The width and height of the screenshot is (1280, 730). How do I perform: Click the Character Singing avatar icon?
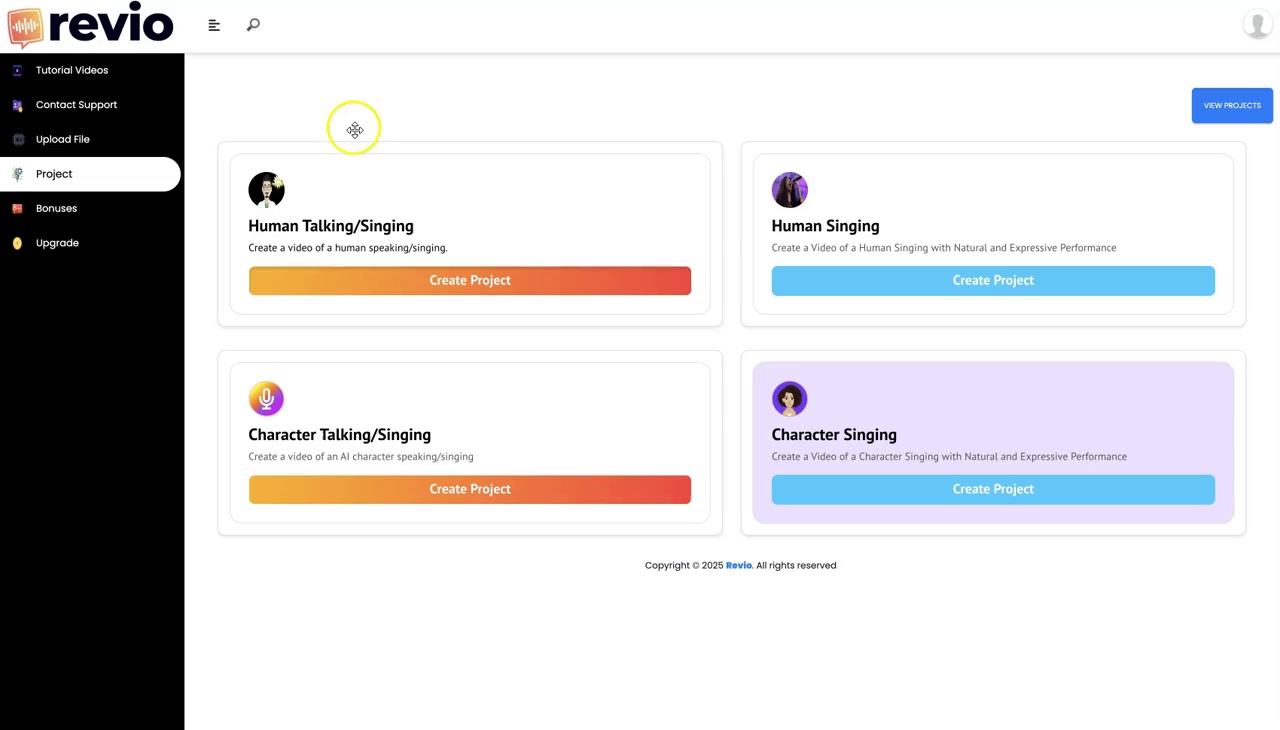tap(789, 399)
